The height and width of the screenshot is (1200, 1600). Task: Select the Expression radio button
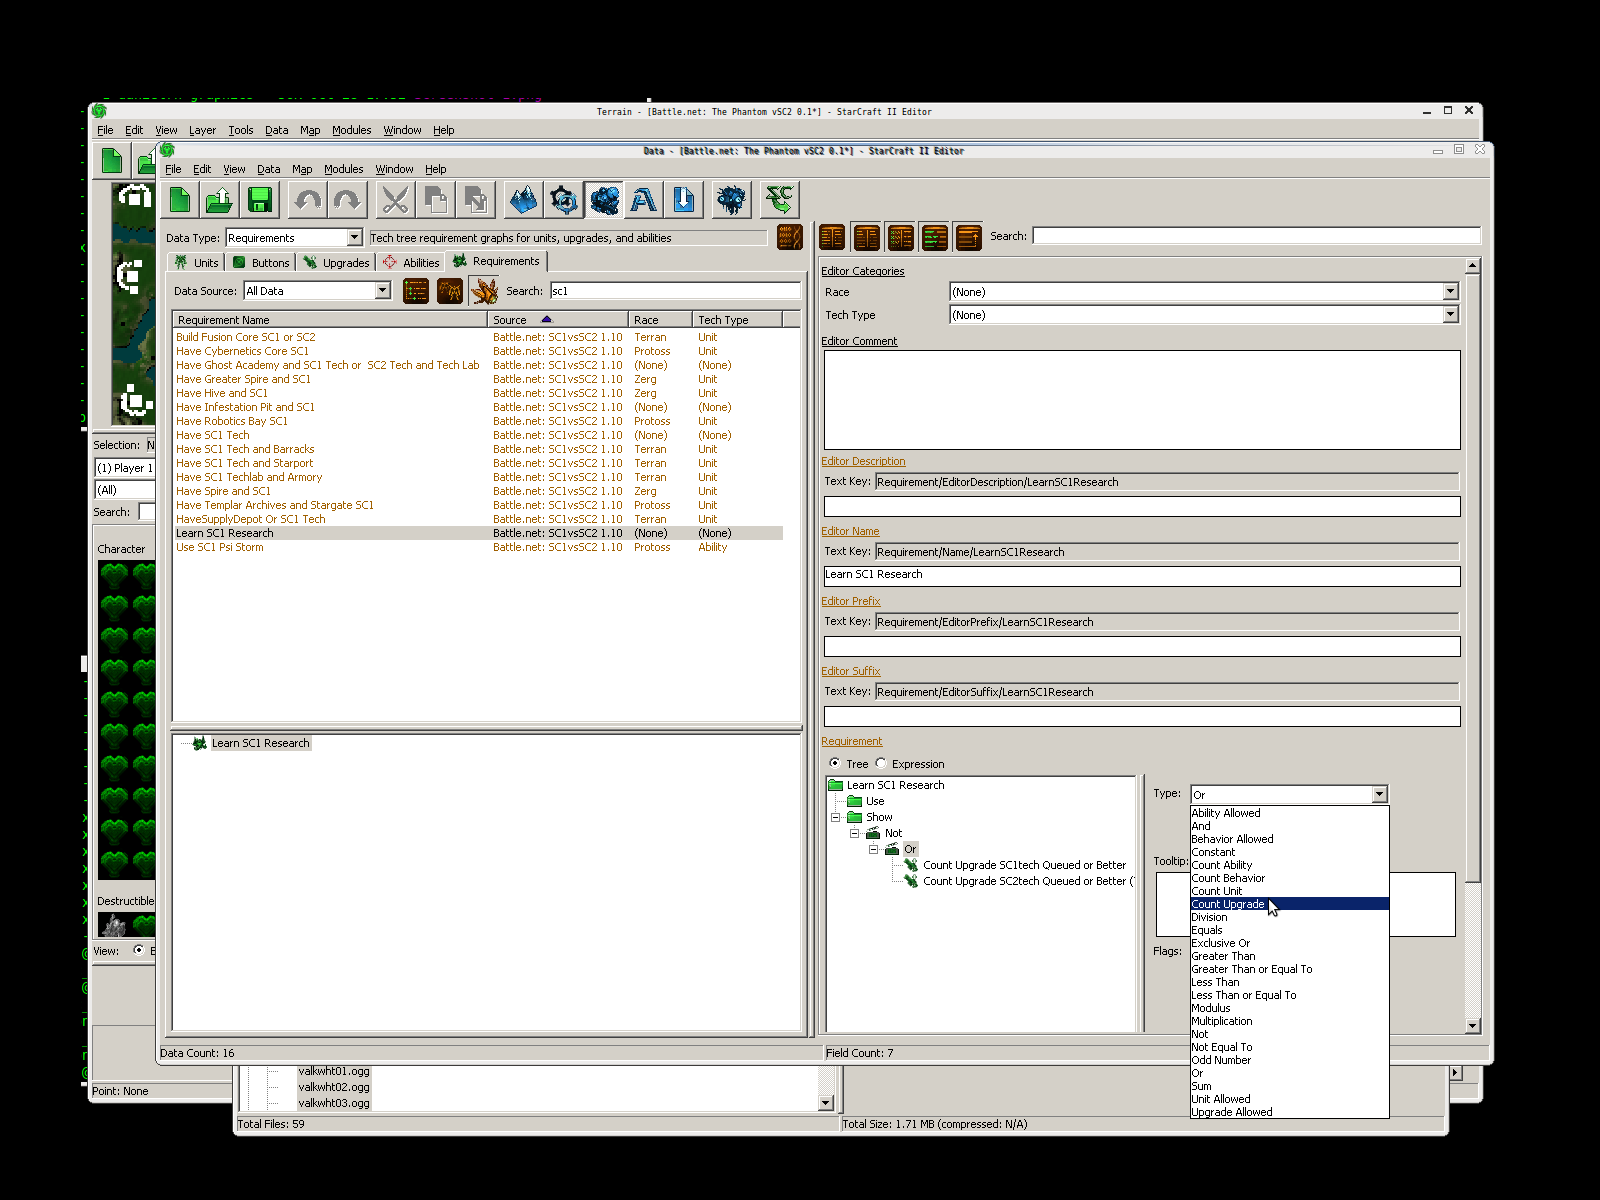coord(881,763)
